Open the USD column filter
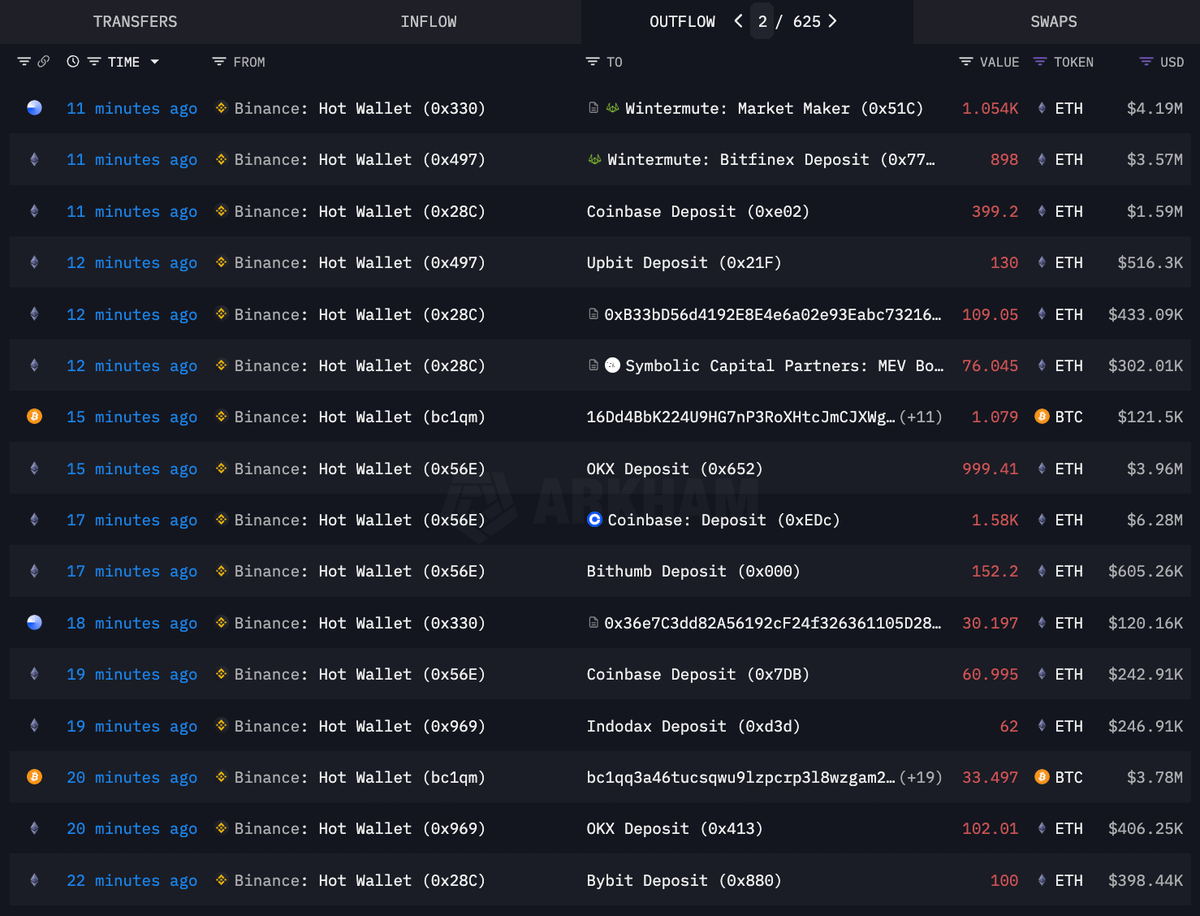This screenshot has width=1200, height=916. 1146,62
